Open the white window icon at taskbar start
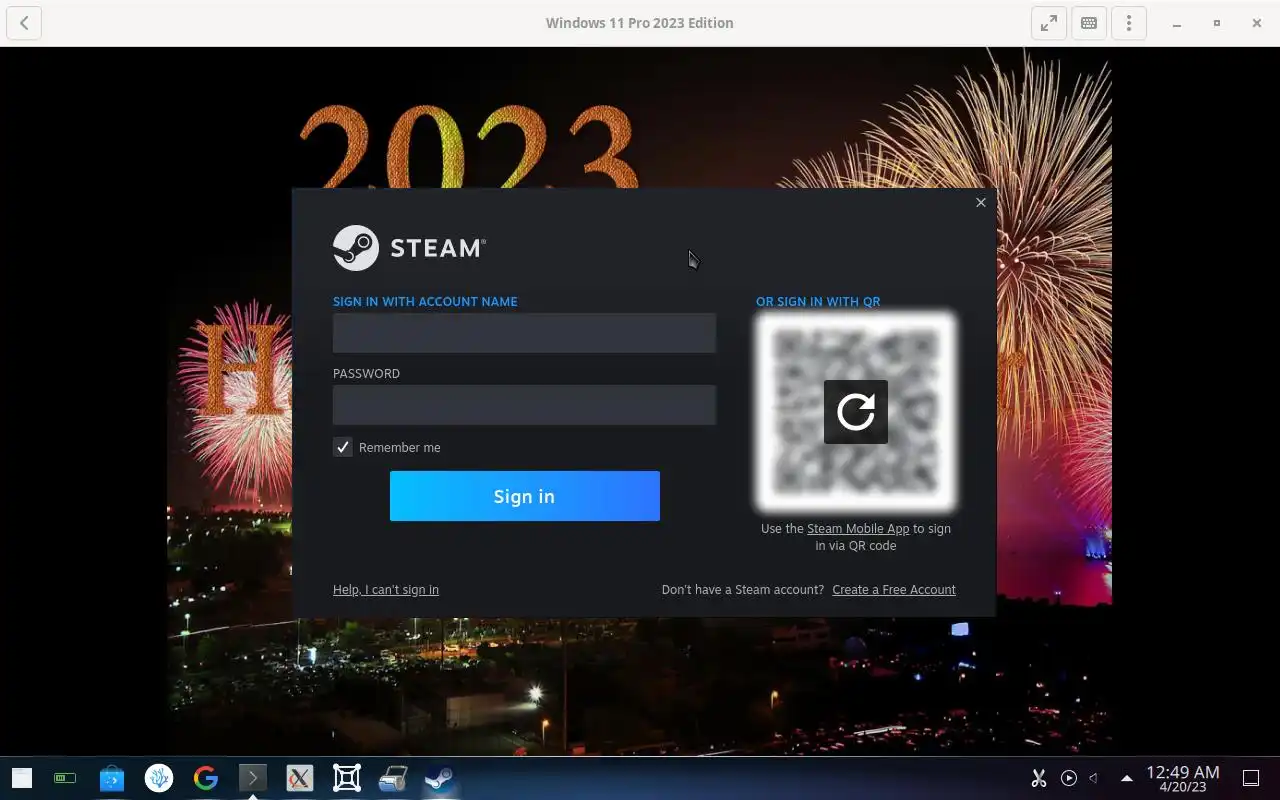 click(x=22, y=778)
